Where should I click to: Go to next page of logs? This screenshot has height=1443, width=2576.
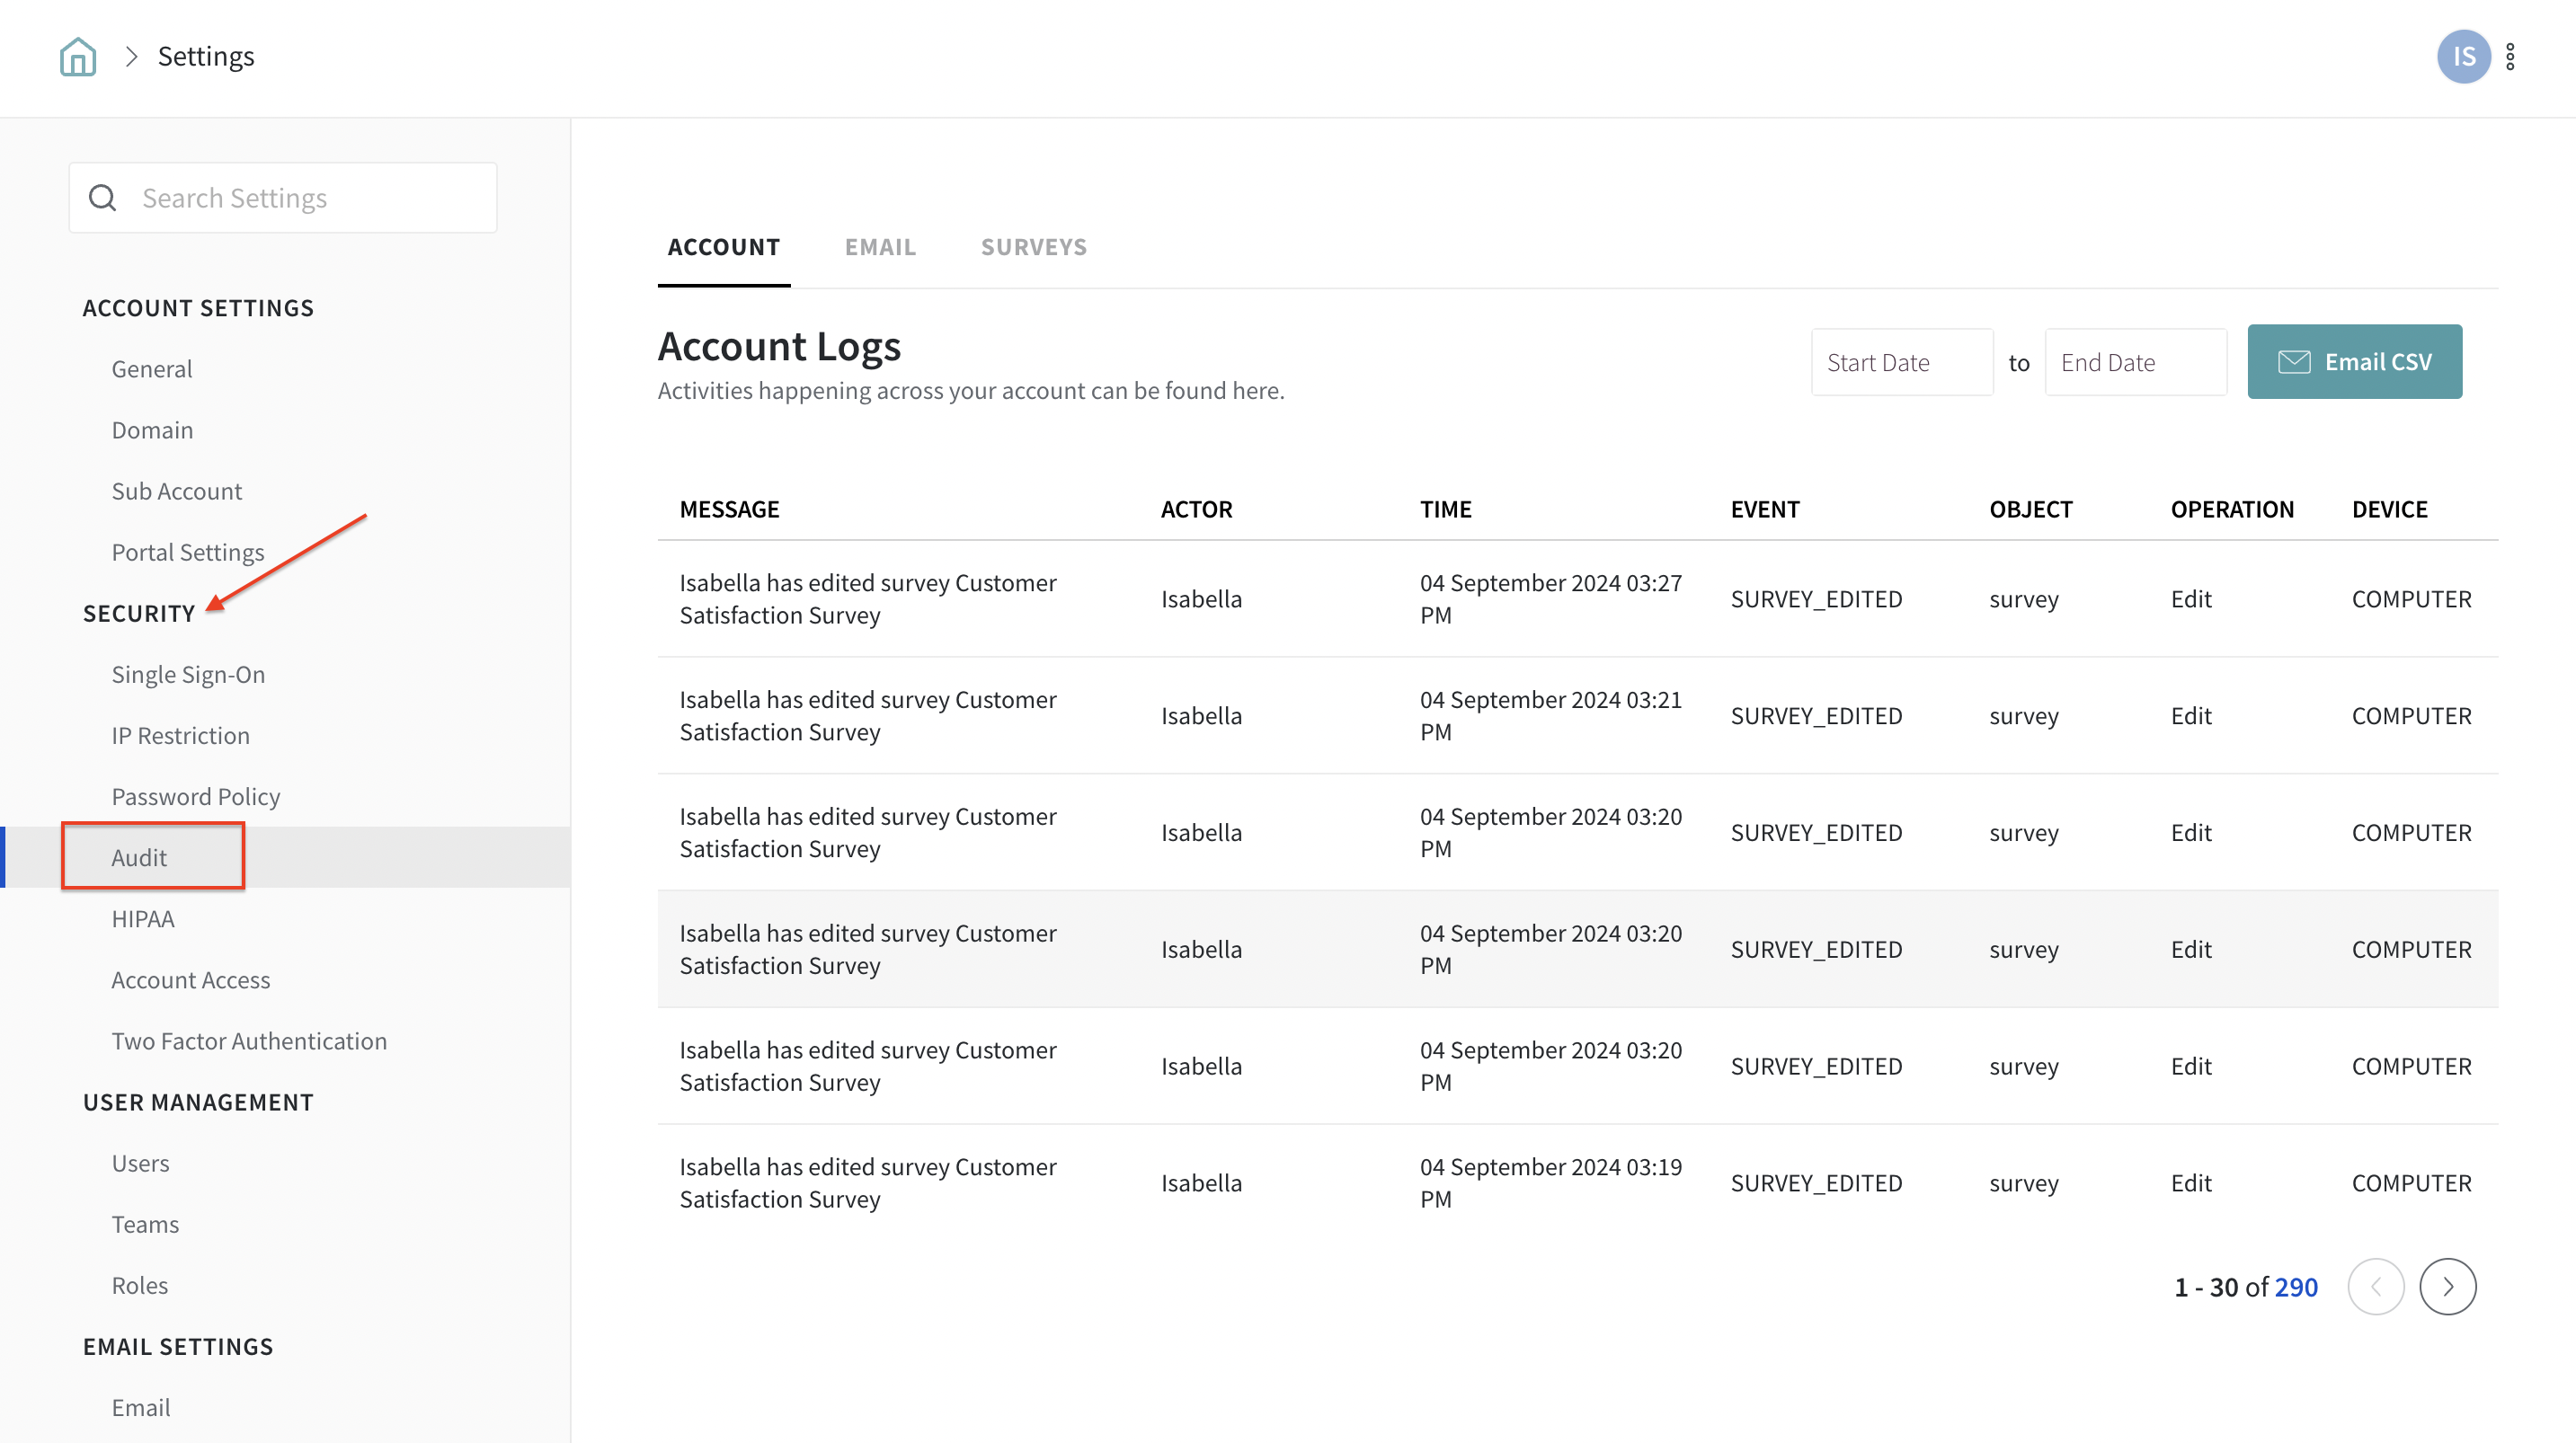[x=2447, y=1286]
